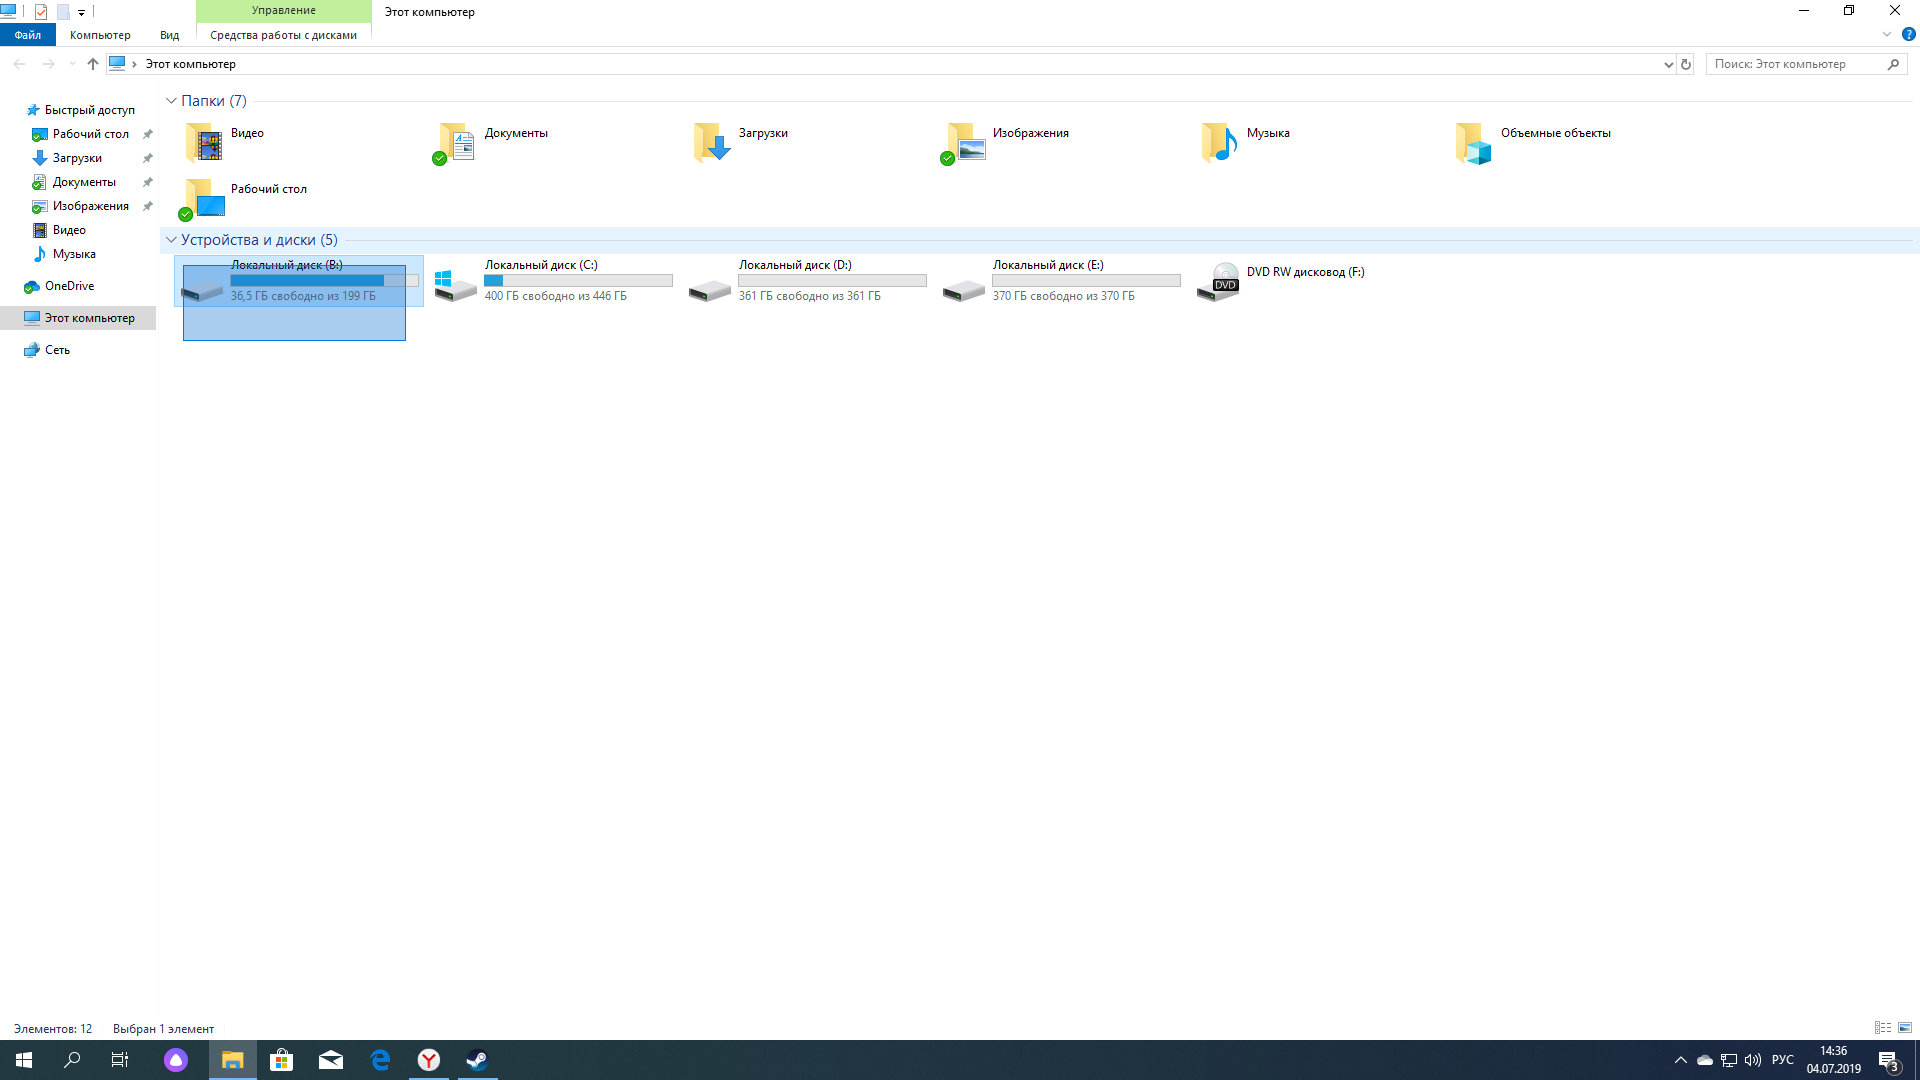Open the Файл menu

(x=28, y=35)
